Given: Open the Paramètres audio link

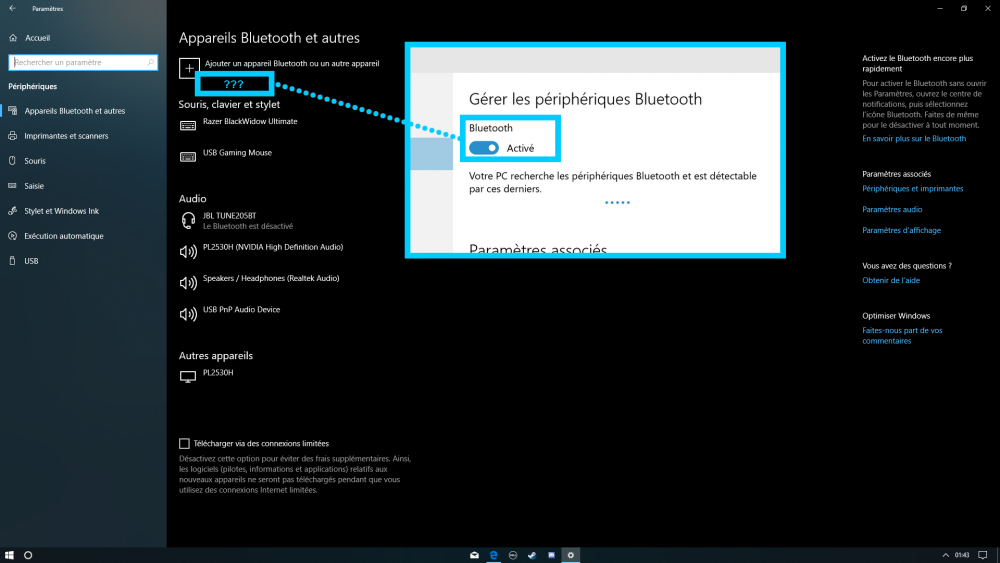Looking at the screenshot, I should pos(892,209).
